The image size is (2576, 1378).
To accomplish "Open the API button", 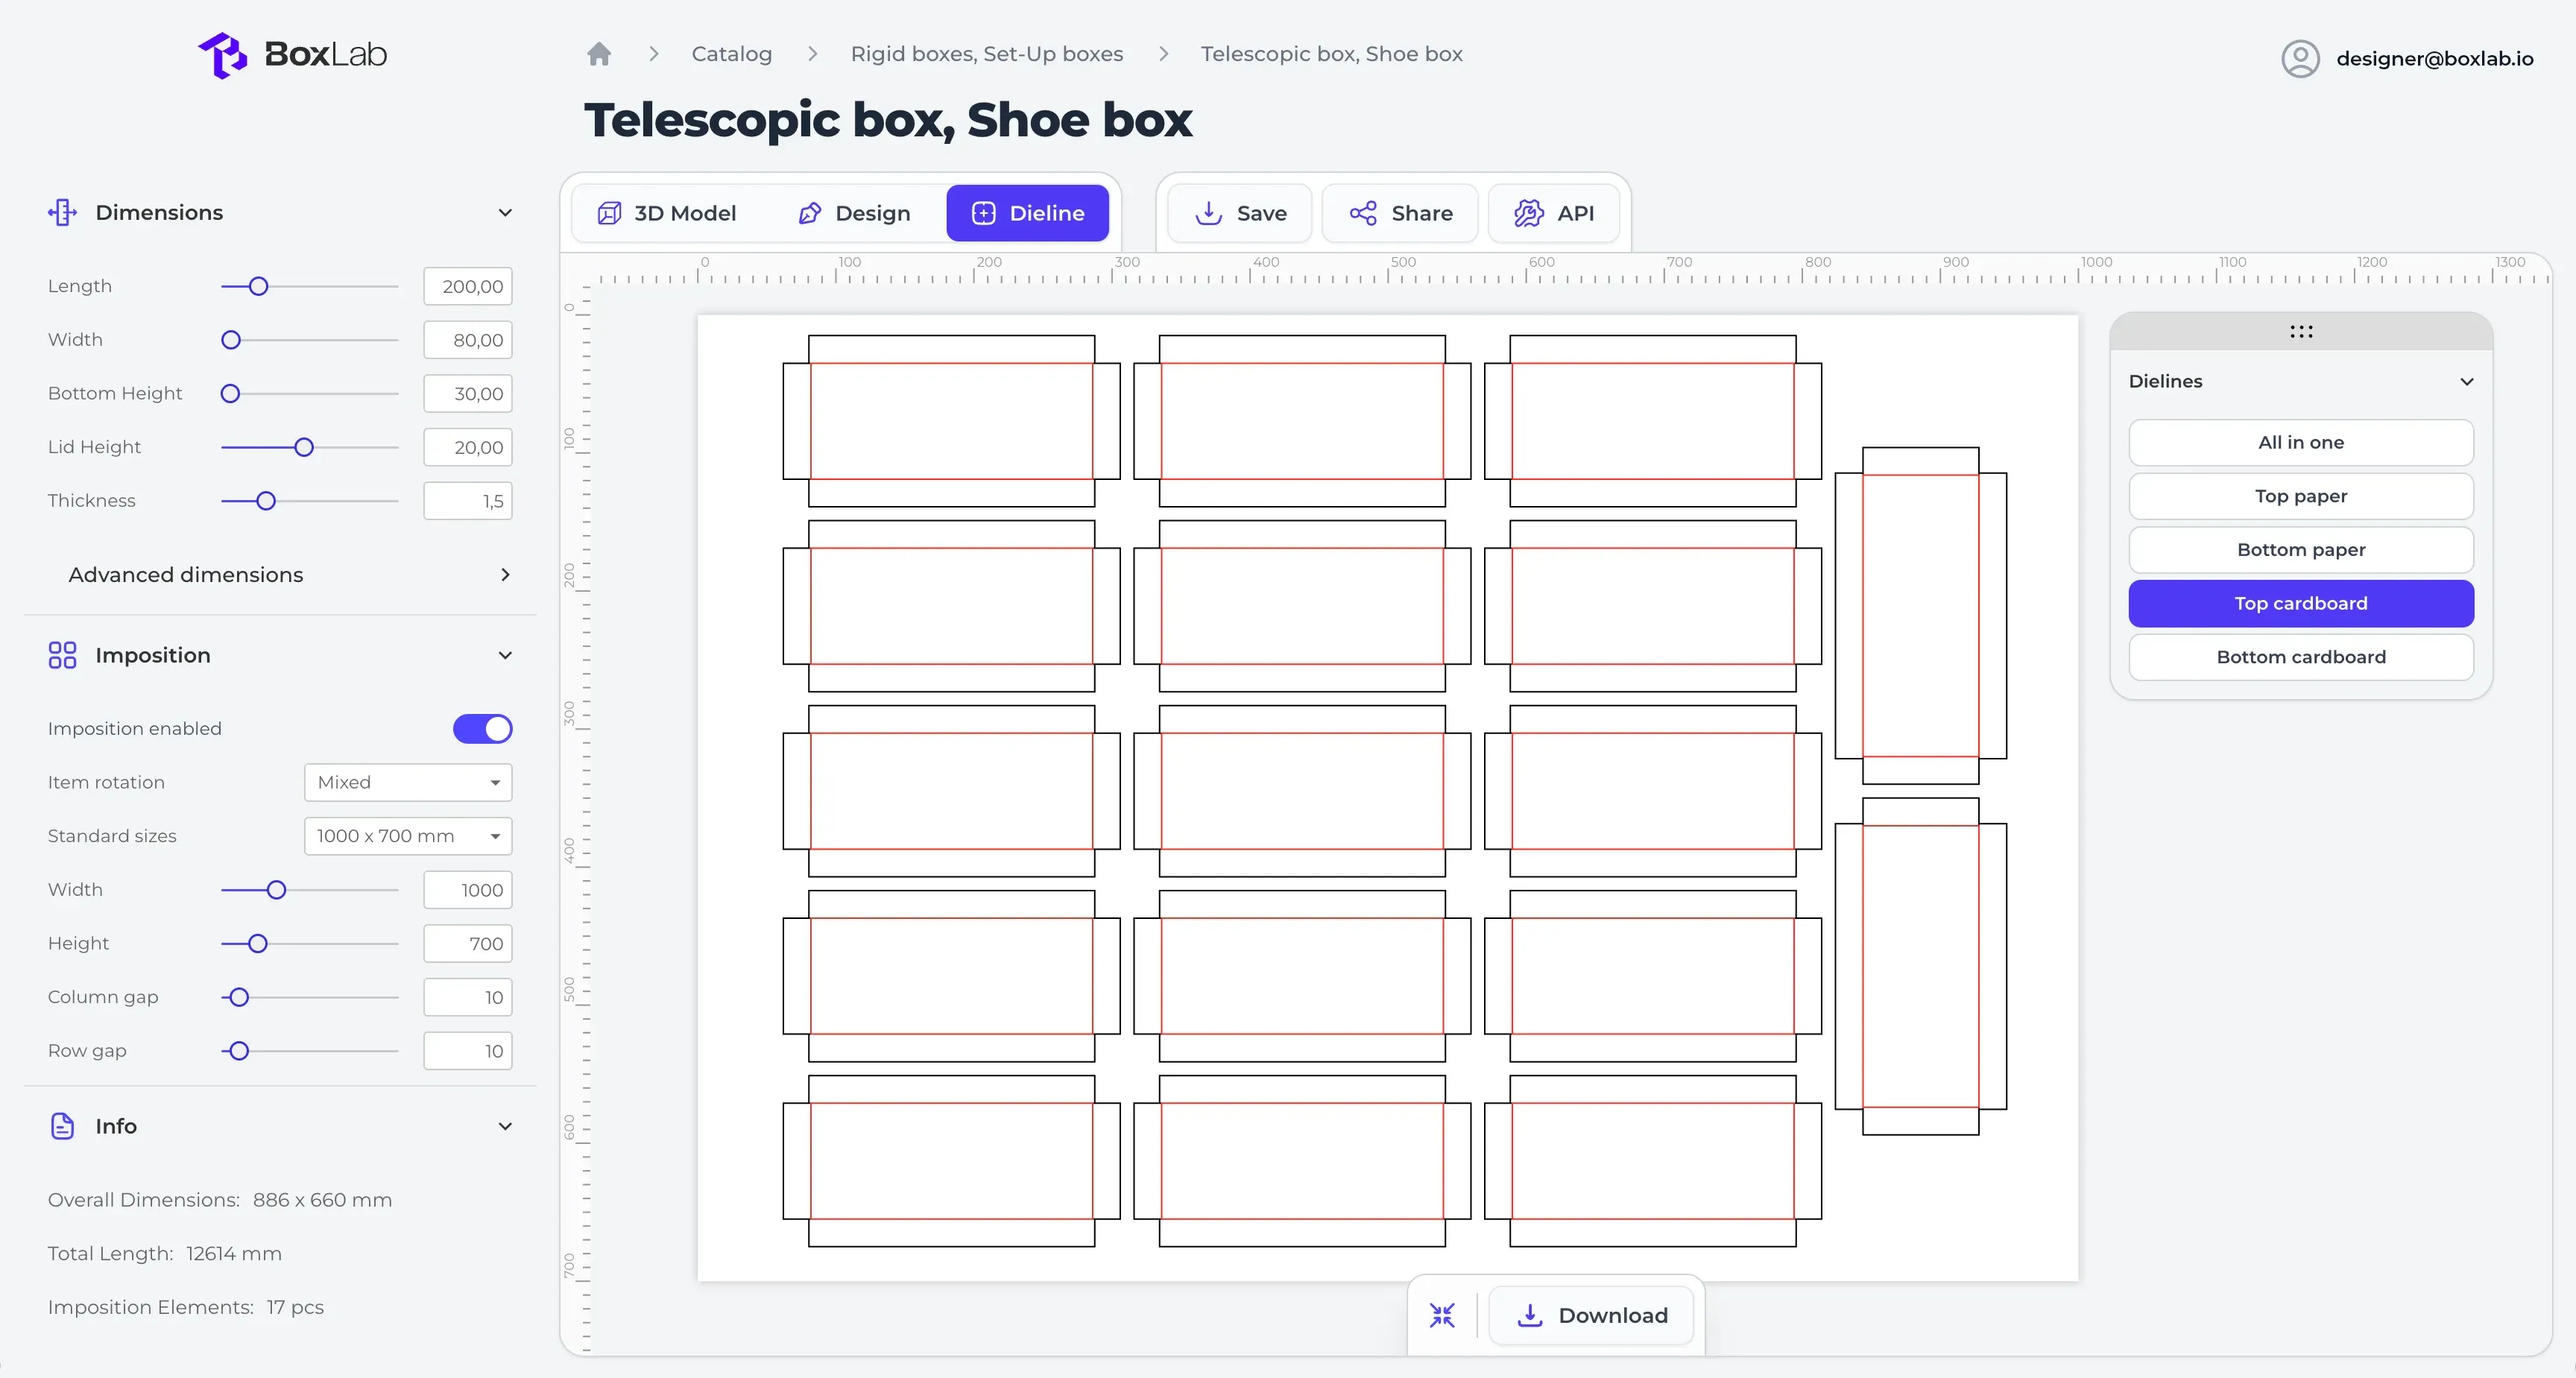I will (1554, 213).
